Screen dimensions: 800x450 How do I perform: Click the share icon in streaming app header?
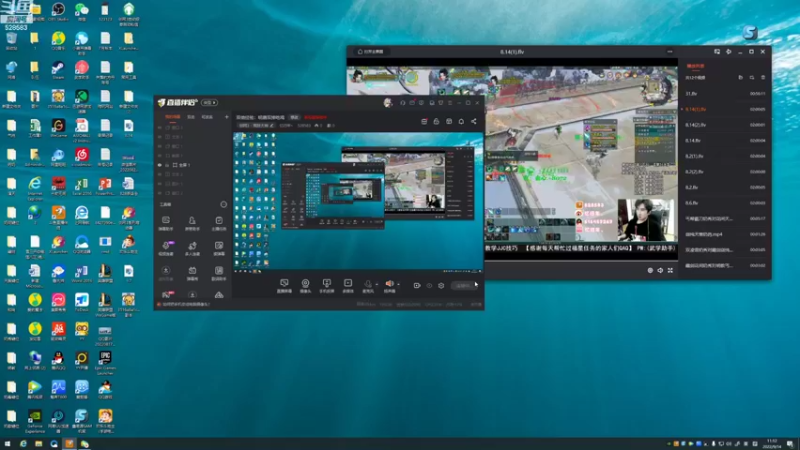coord(473,121)
